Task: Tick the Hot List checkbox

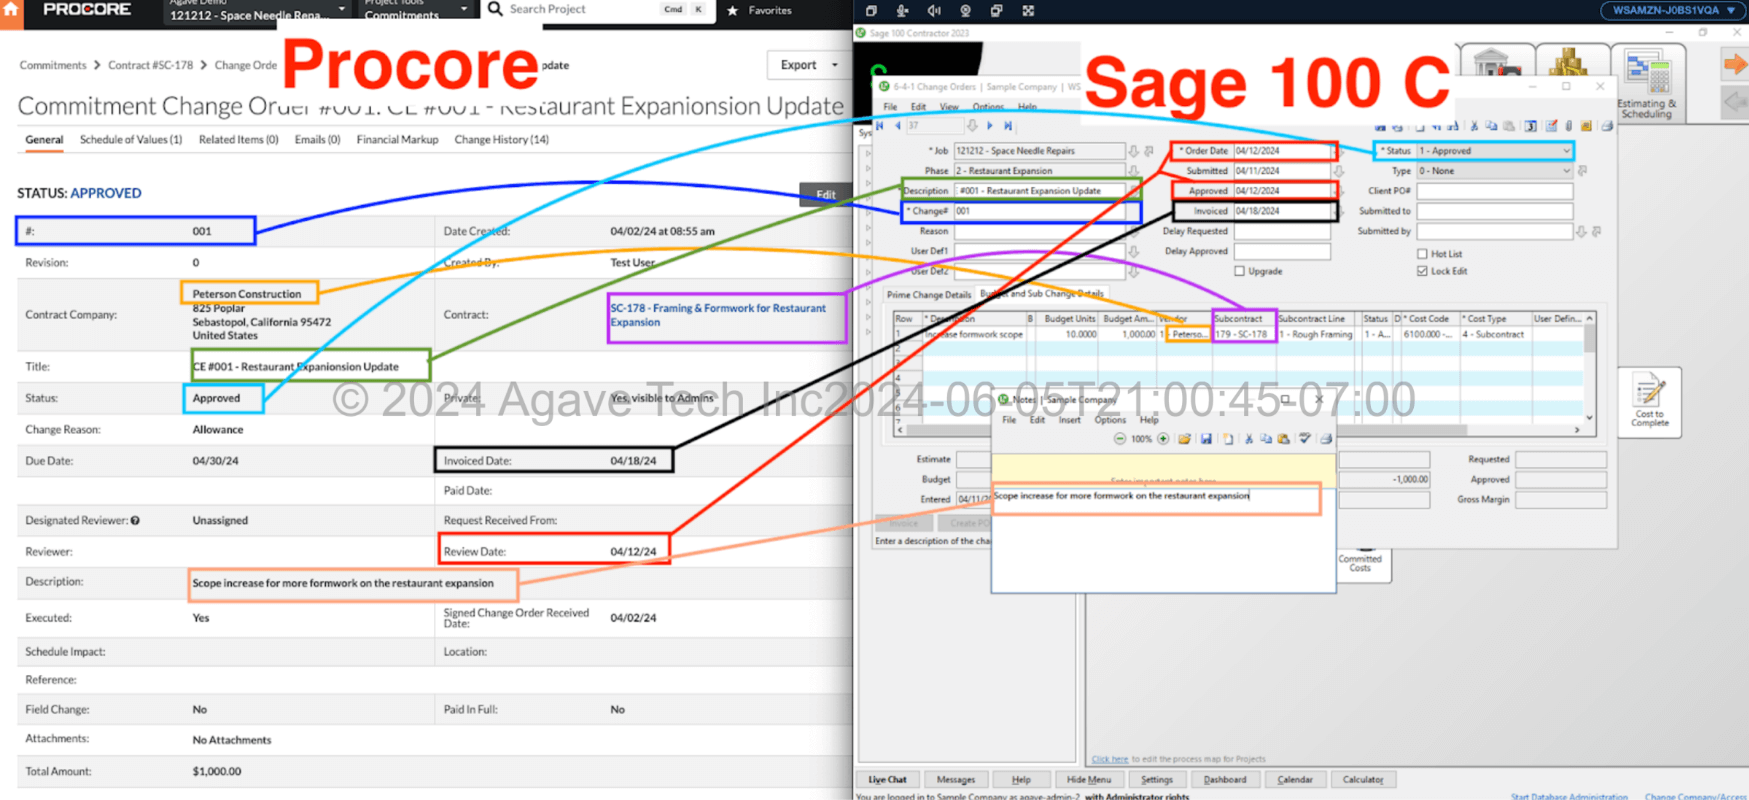Action: 1422,254
